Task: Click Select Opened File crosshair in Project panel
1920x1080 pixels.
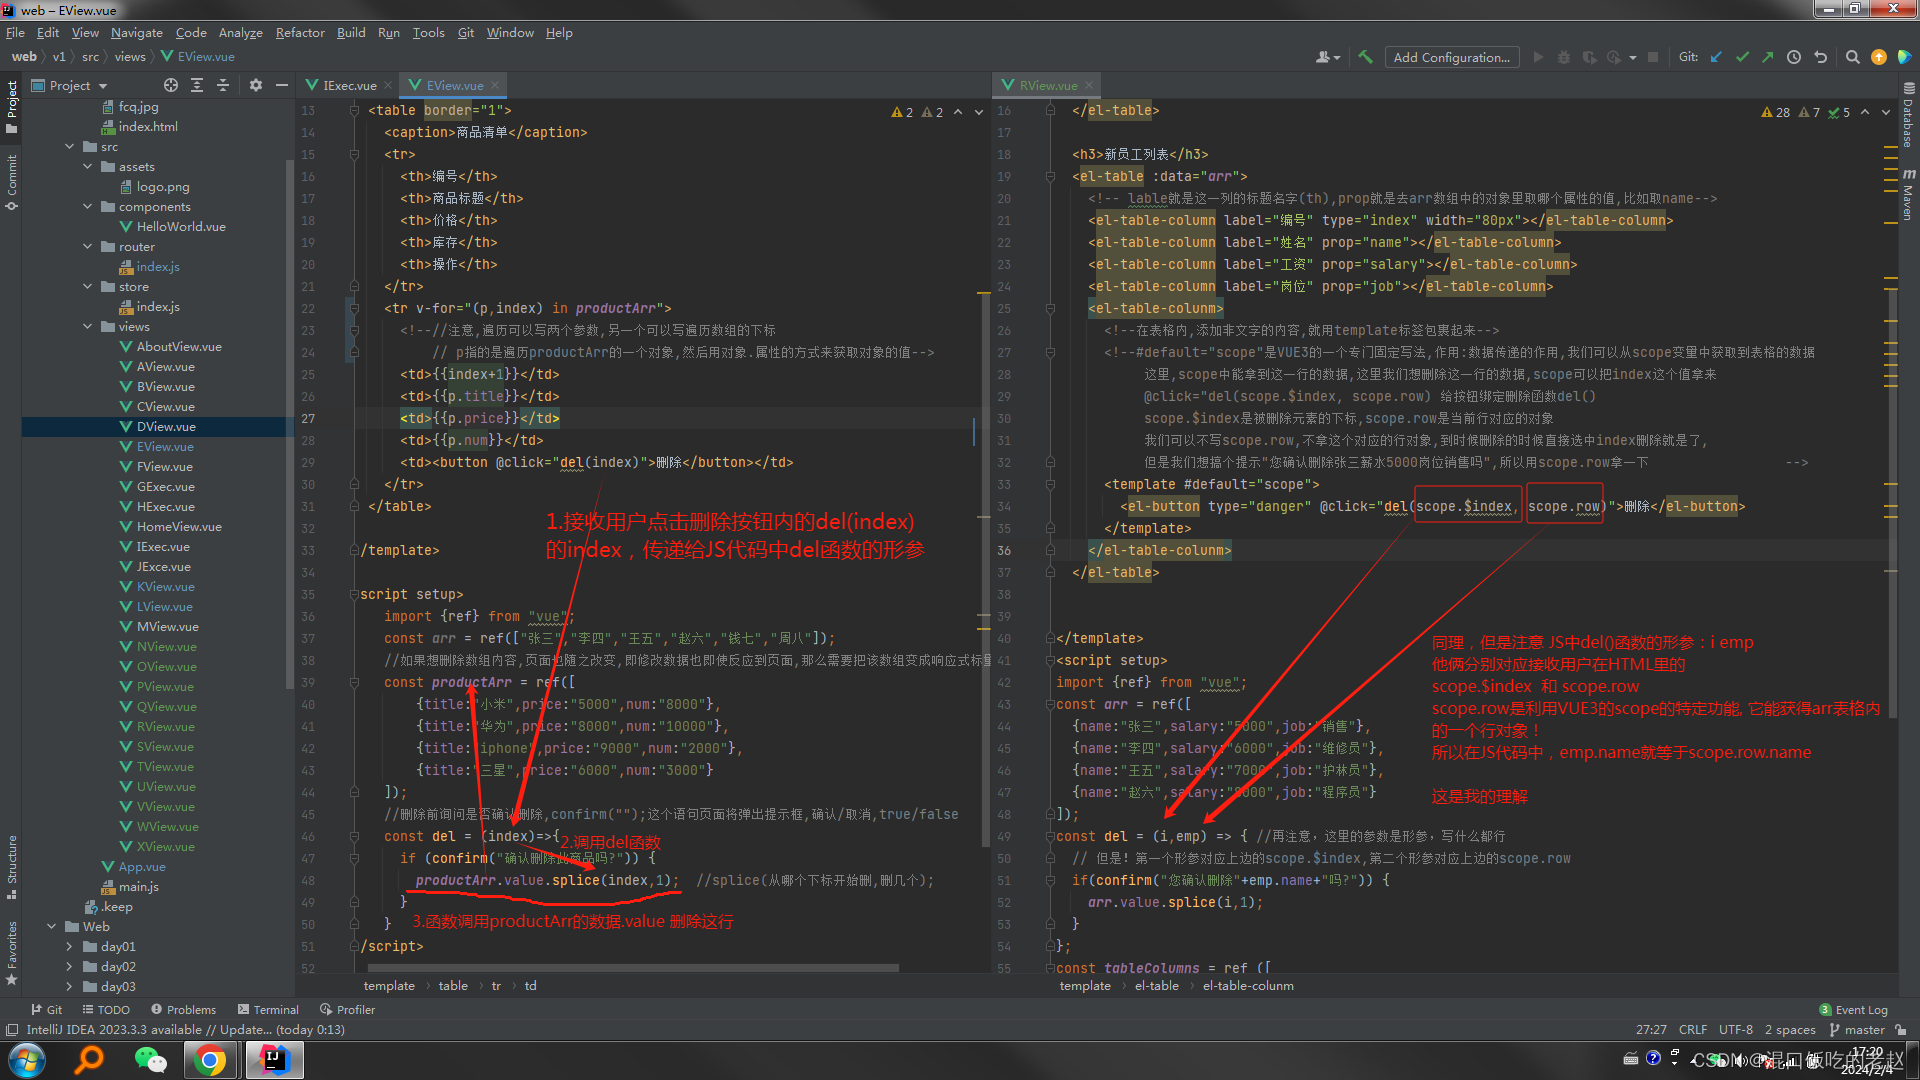Action: (x=170, y=85)
